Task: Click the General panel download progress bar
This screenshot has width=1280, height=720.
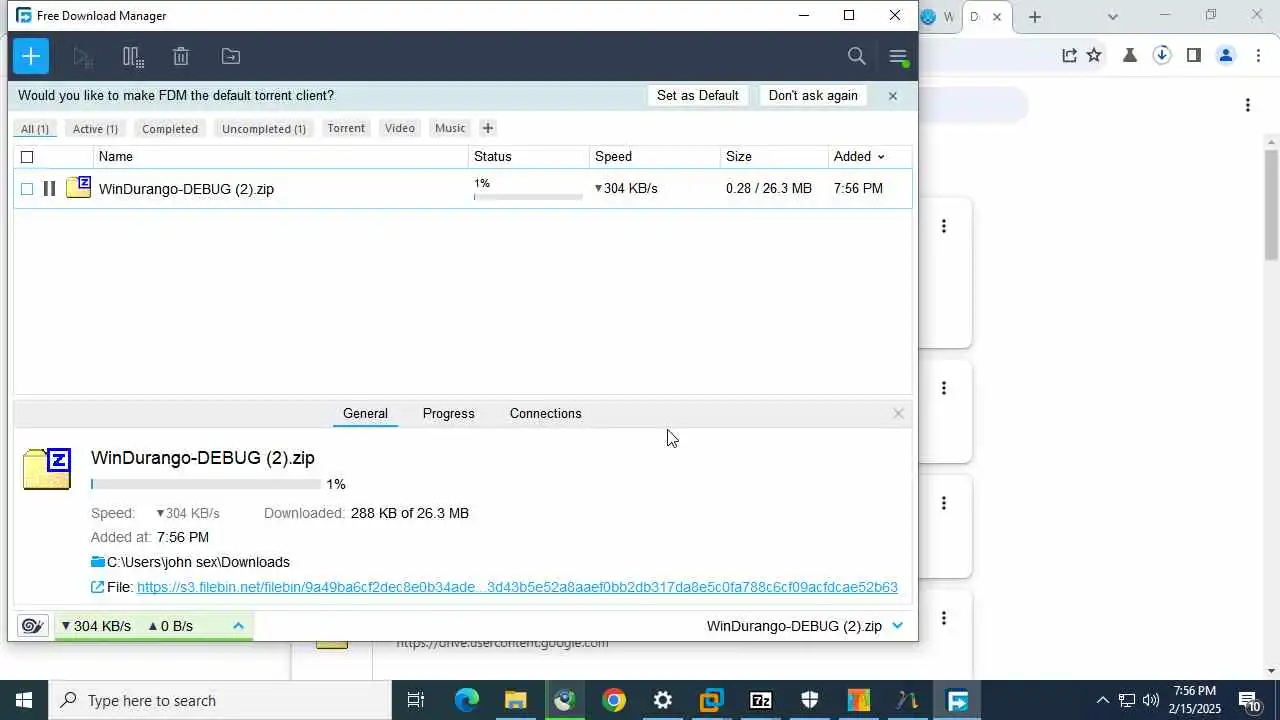Action: [x=206, y=484]
